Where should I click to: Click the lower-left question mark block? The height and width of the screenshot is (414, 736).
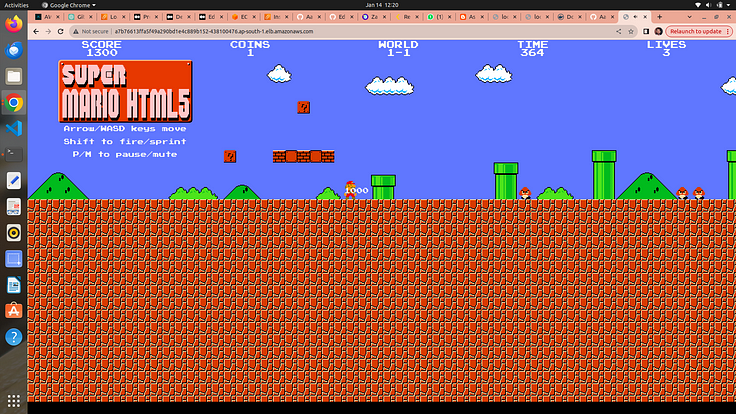(230, 156)
